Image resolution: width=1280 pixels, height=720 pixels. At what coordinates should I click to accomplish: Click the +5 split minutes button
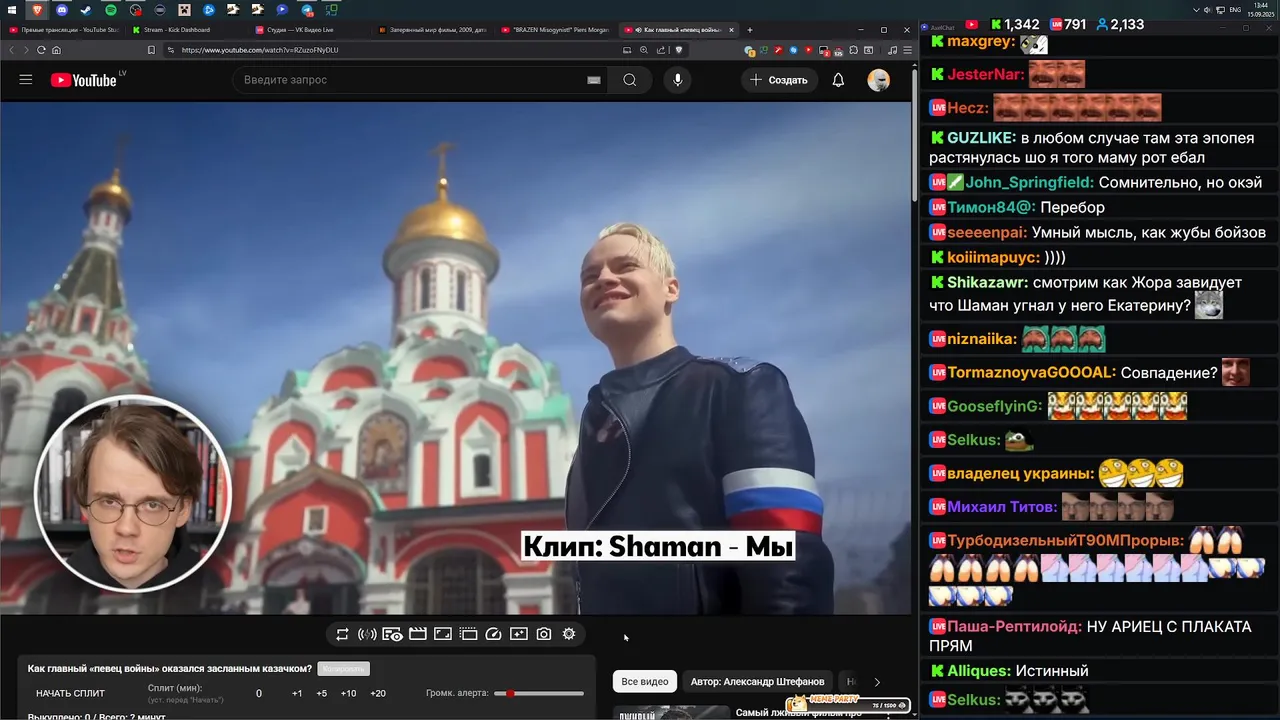coord(322,693)
